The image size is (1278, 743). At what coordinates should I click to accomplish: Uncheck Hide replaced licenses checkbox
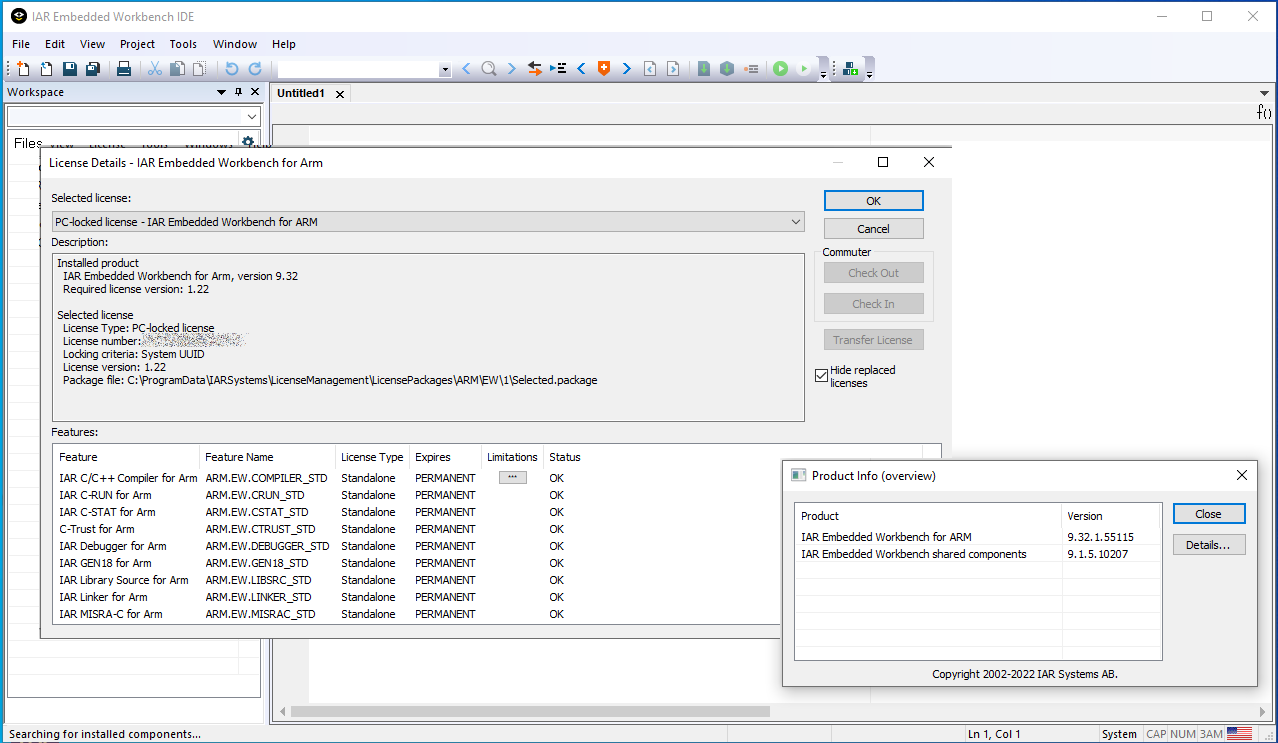tap(822, 376)
